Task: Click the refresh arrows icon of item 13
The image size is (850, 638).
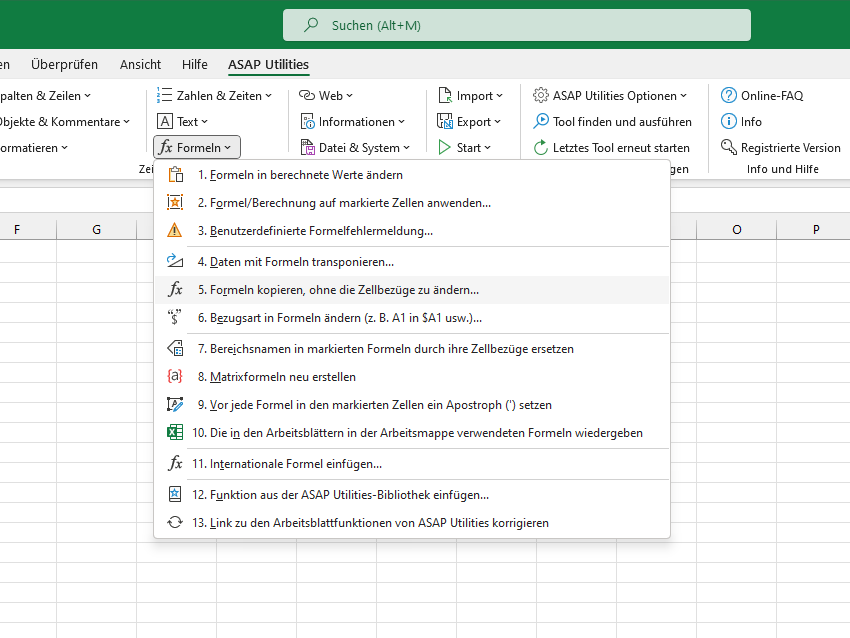Action: click(175, 523)
